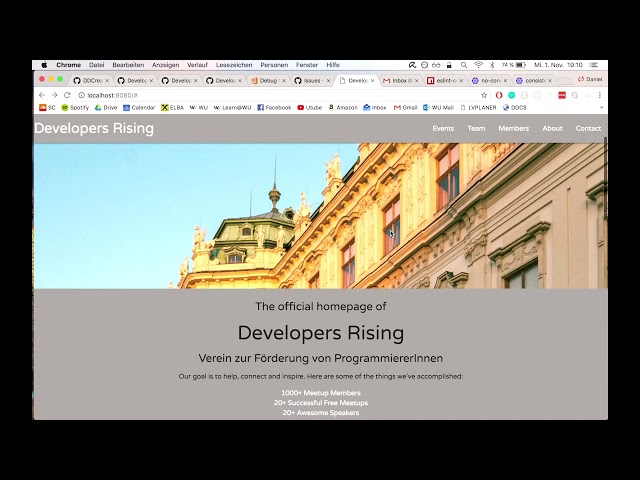The image size is (640, 480).
Task: Show hidden bookmarks with the overflow chevron
Action: [601, 107]
